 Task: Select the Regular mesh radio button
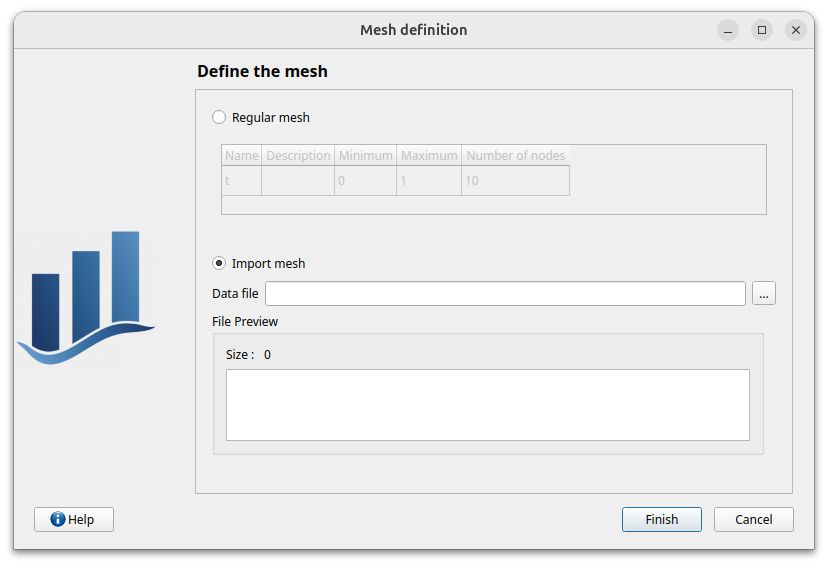tap(220, 117)
